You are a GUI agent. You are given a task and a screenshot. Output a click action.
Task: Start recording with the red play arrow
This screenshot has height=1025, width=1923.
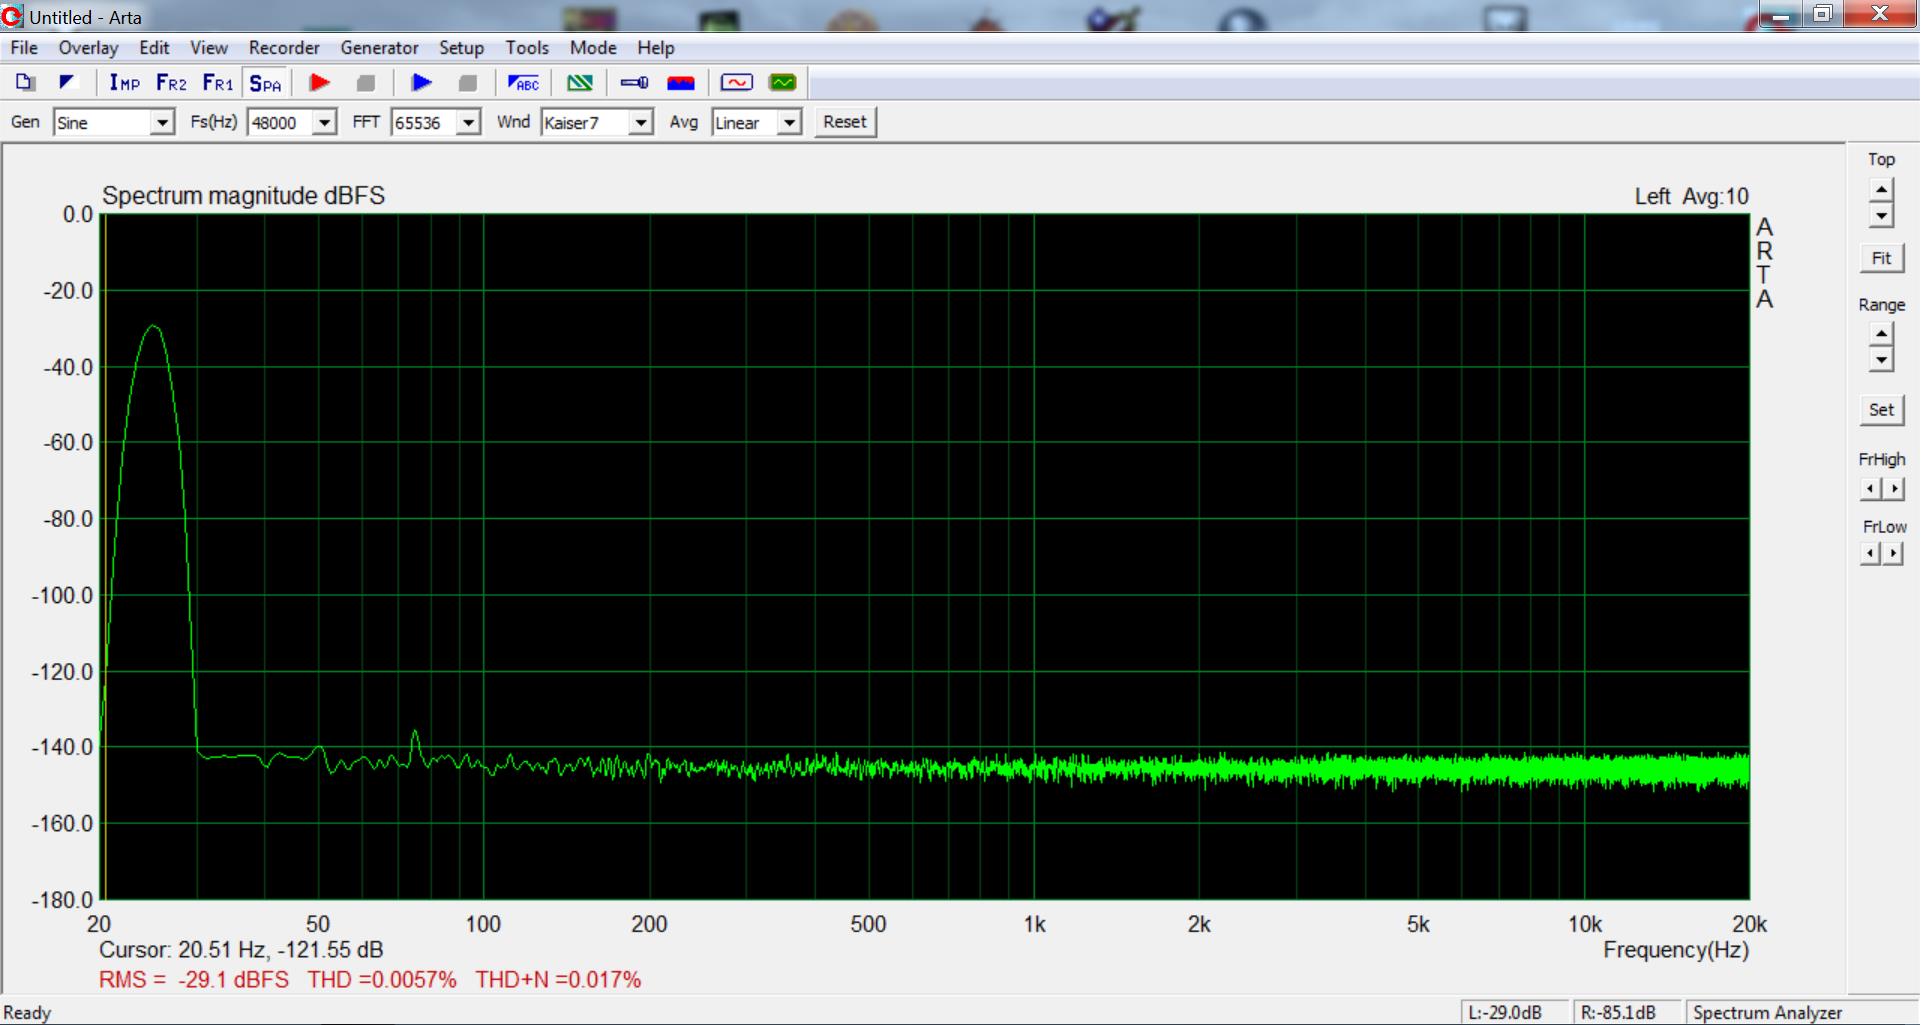[x=320, y=83]
